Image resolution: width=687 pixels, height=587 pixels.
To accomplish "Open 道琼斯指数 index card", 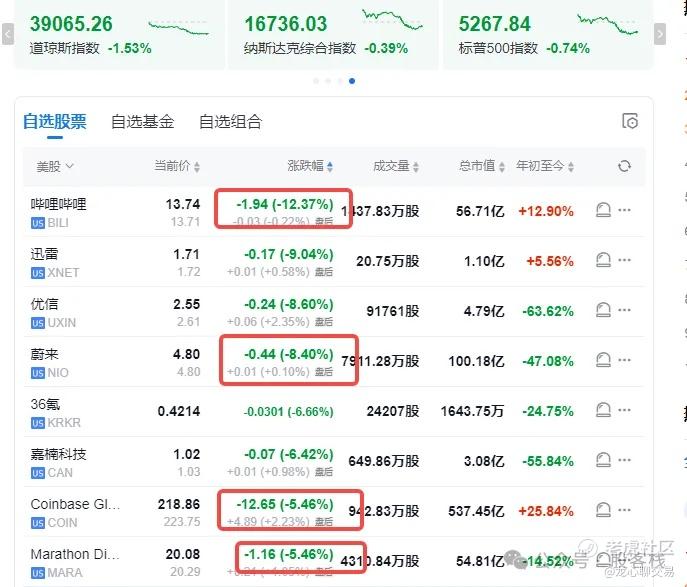I will click(120, 35).
